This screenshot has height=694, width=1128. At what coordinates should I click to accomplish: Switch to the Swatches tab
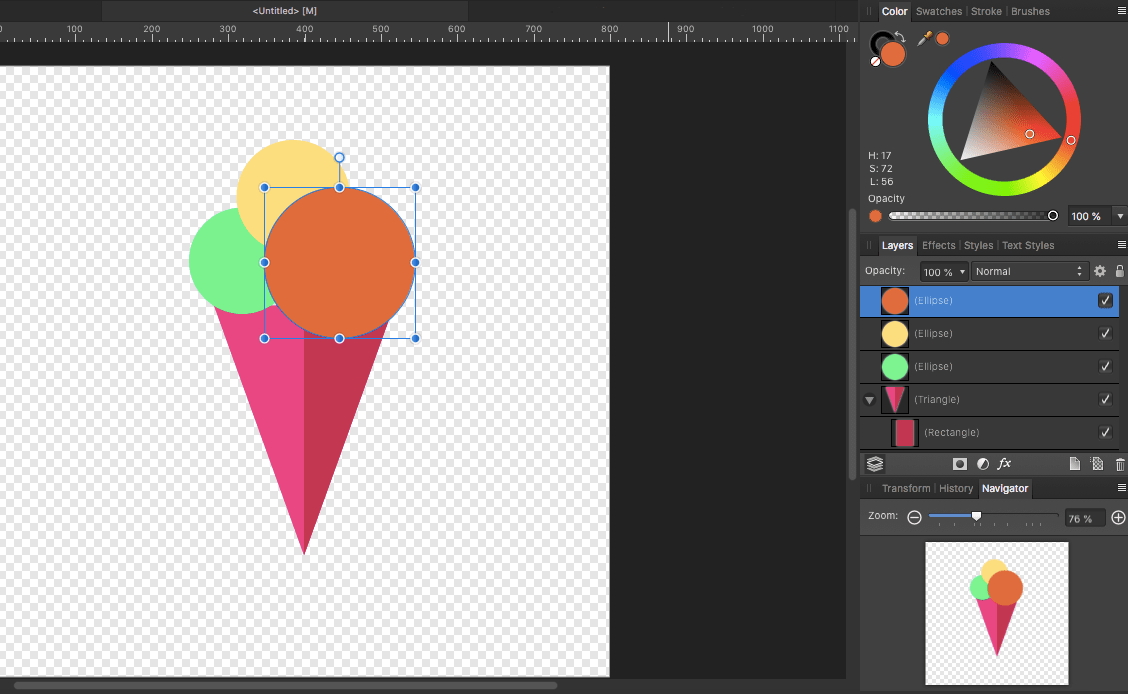938,12
